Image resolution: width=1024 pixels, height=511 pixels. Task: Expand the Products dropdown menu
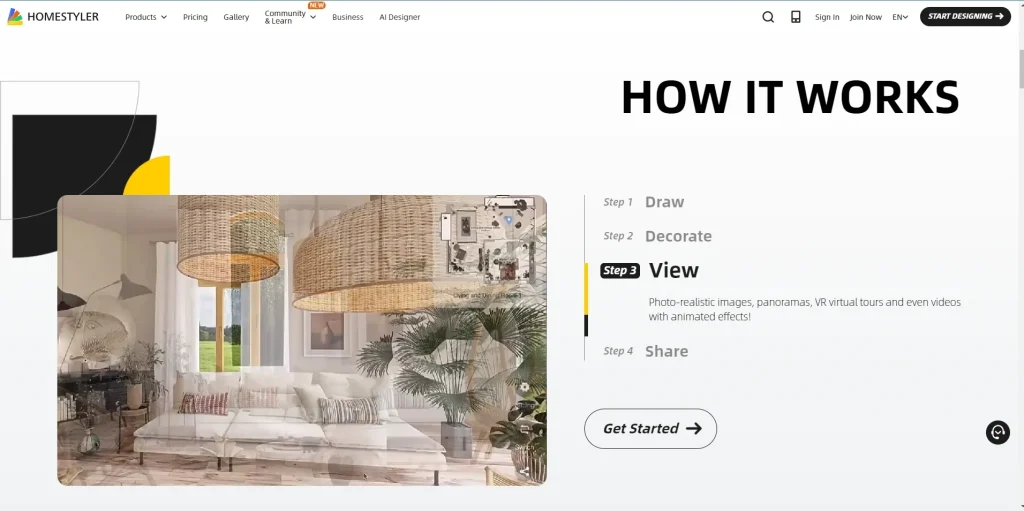pyautogui.click(x=146, y=17)
